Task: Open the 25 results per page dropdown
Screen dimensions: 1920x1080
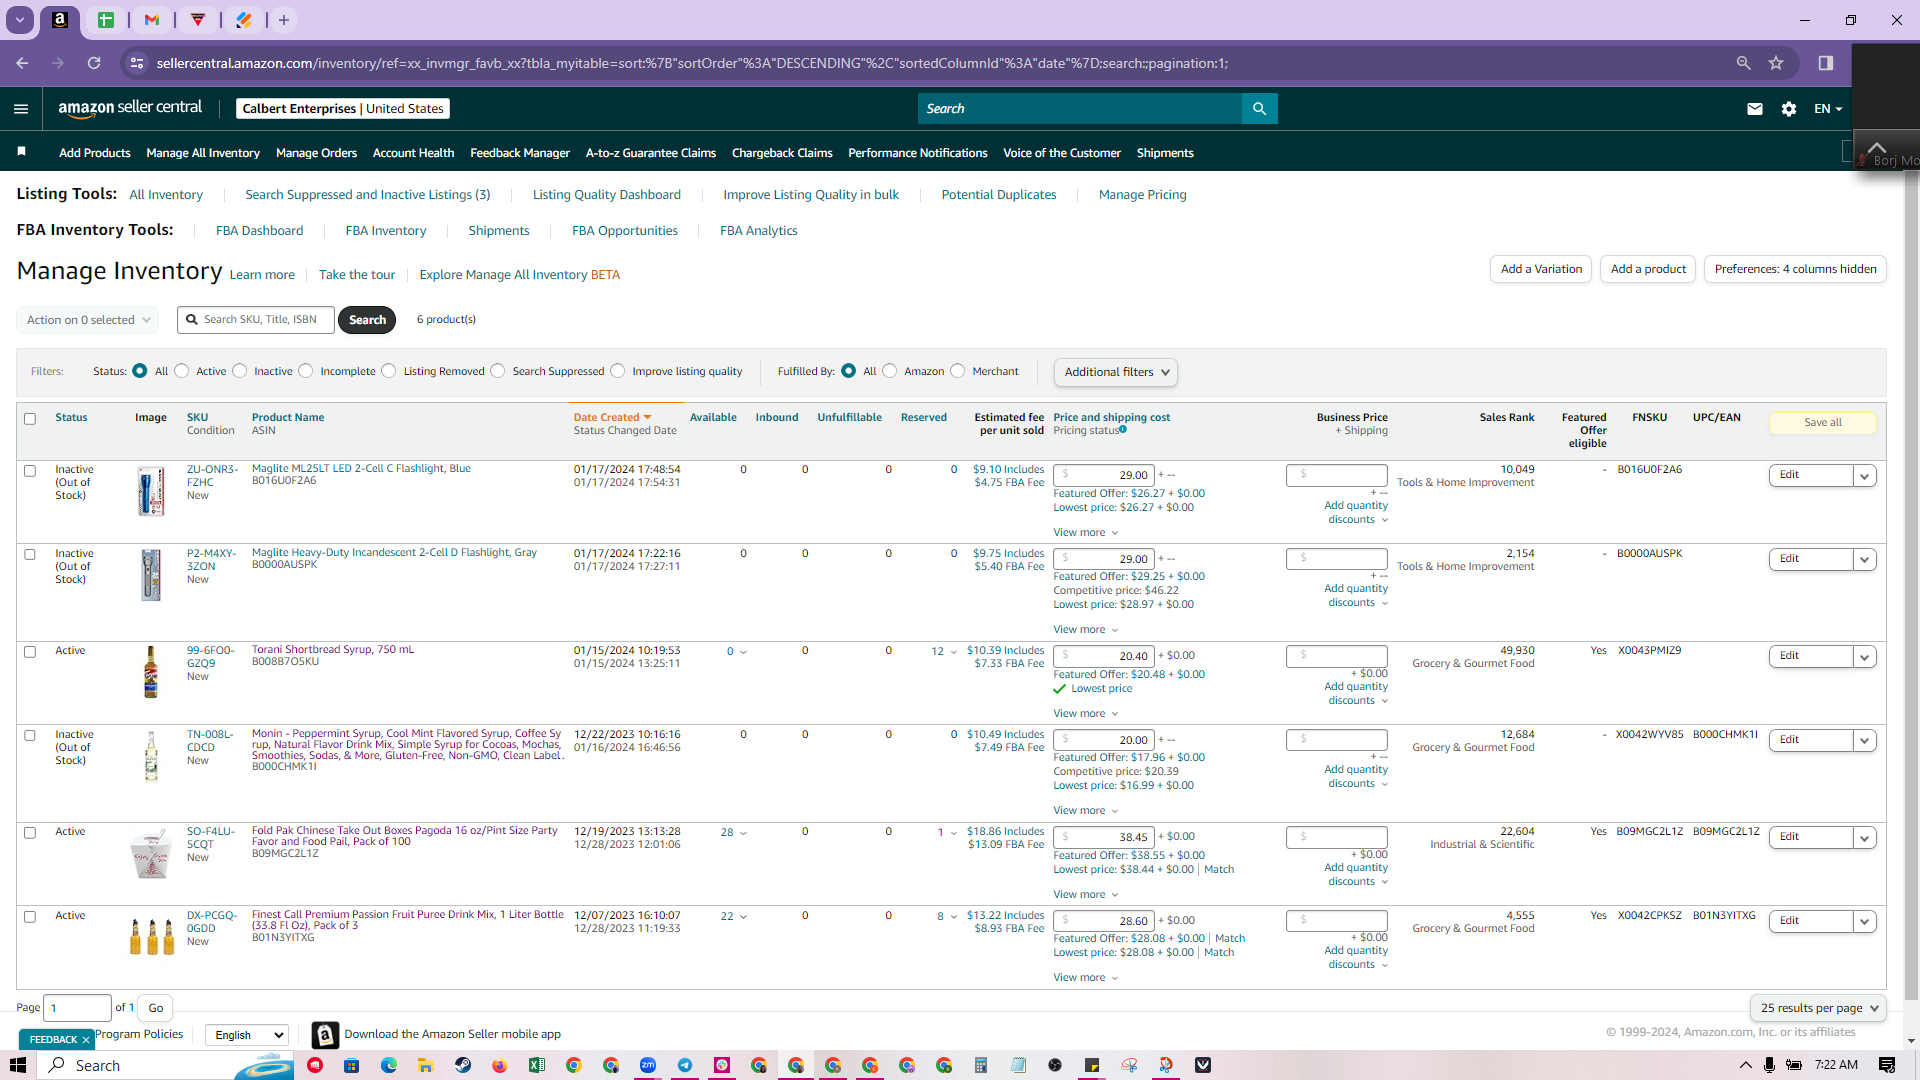Action: pos(1819,1008)
